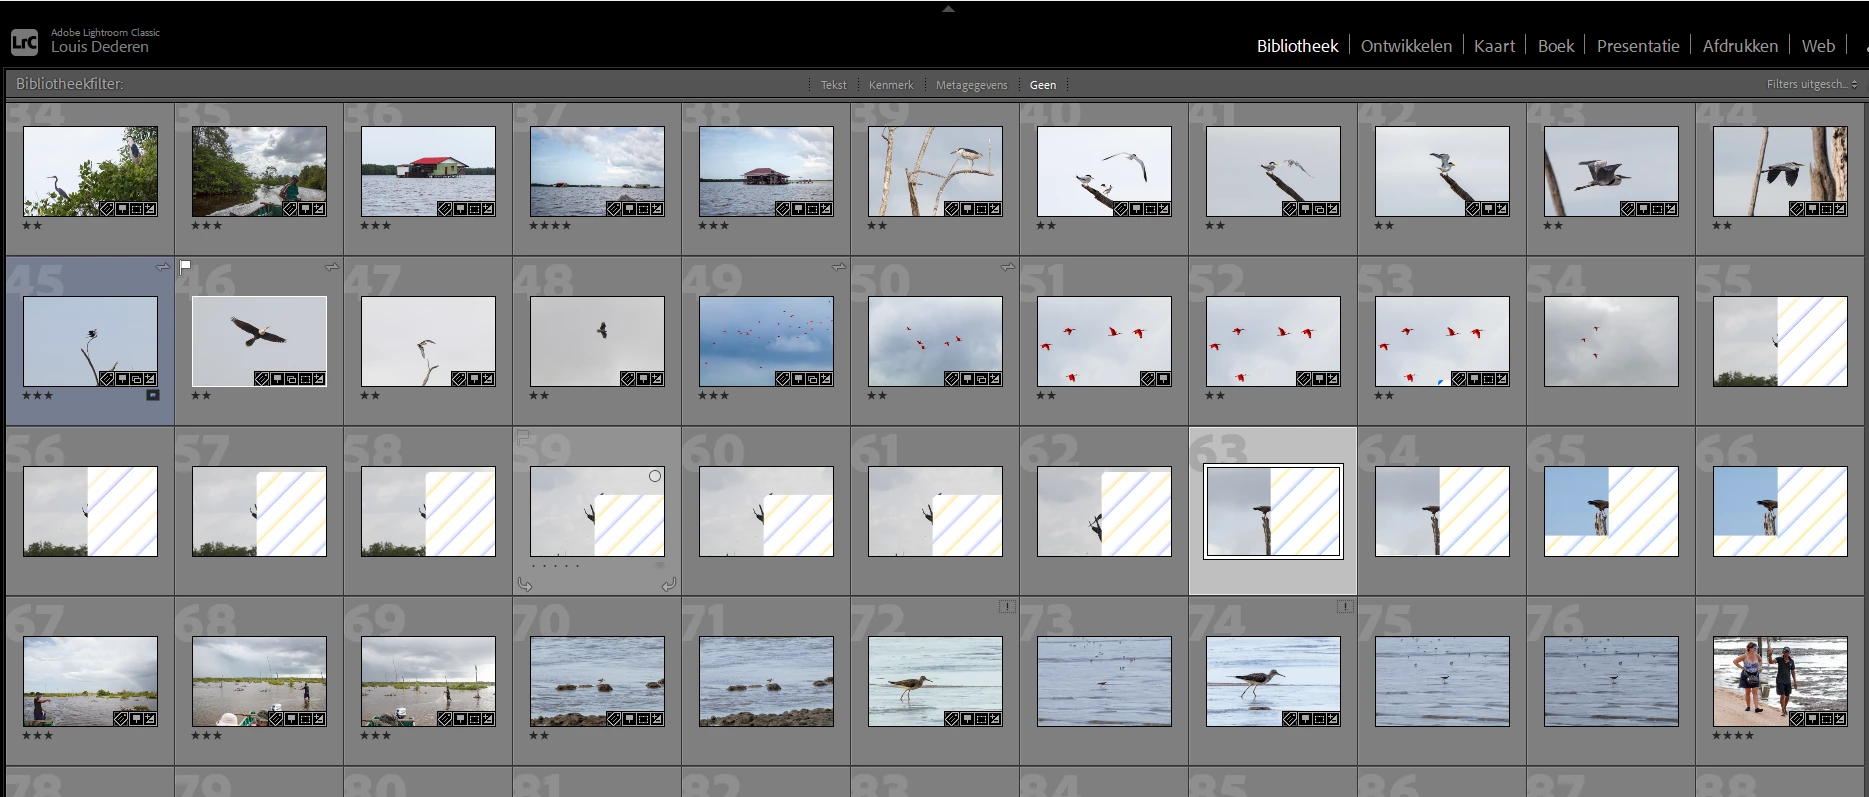Screen dimensions: 1869x797
Task: Select the Bibliotheek module tab
Action: click(1297, 46)
